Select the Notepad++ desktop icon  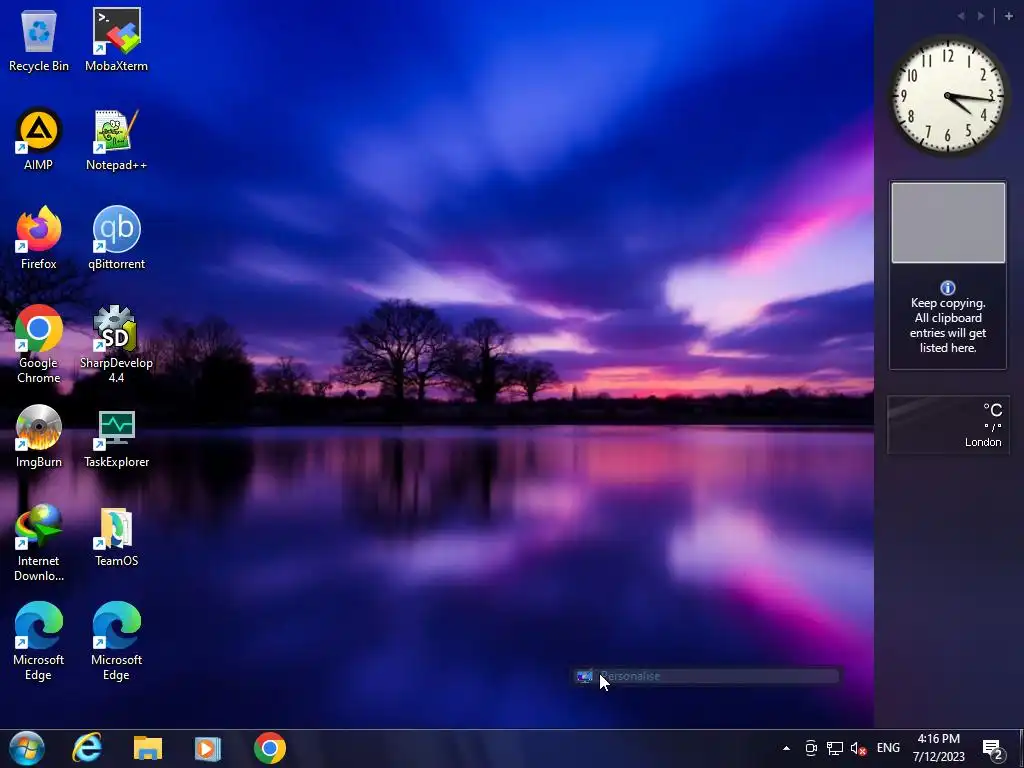coord(116,139)
